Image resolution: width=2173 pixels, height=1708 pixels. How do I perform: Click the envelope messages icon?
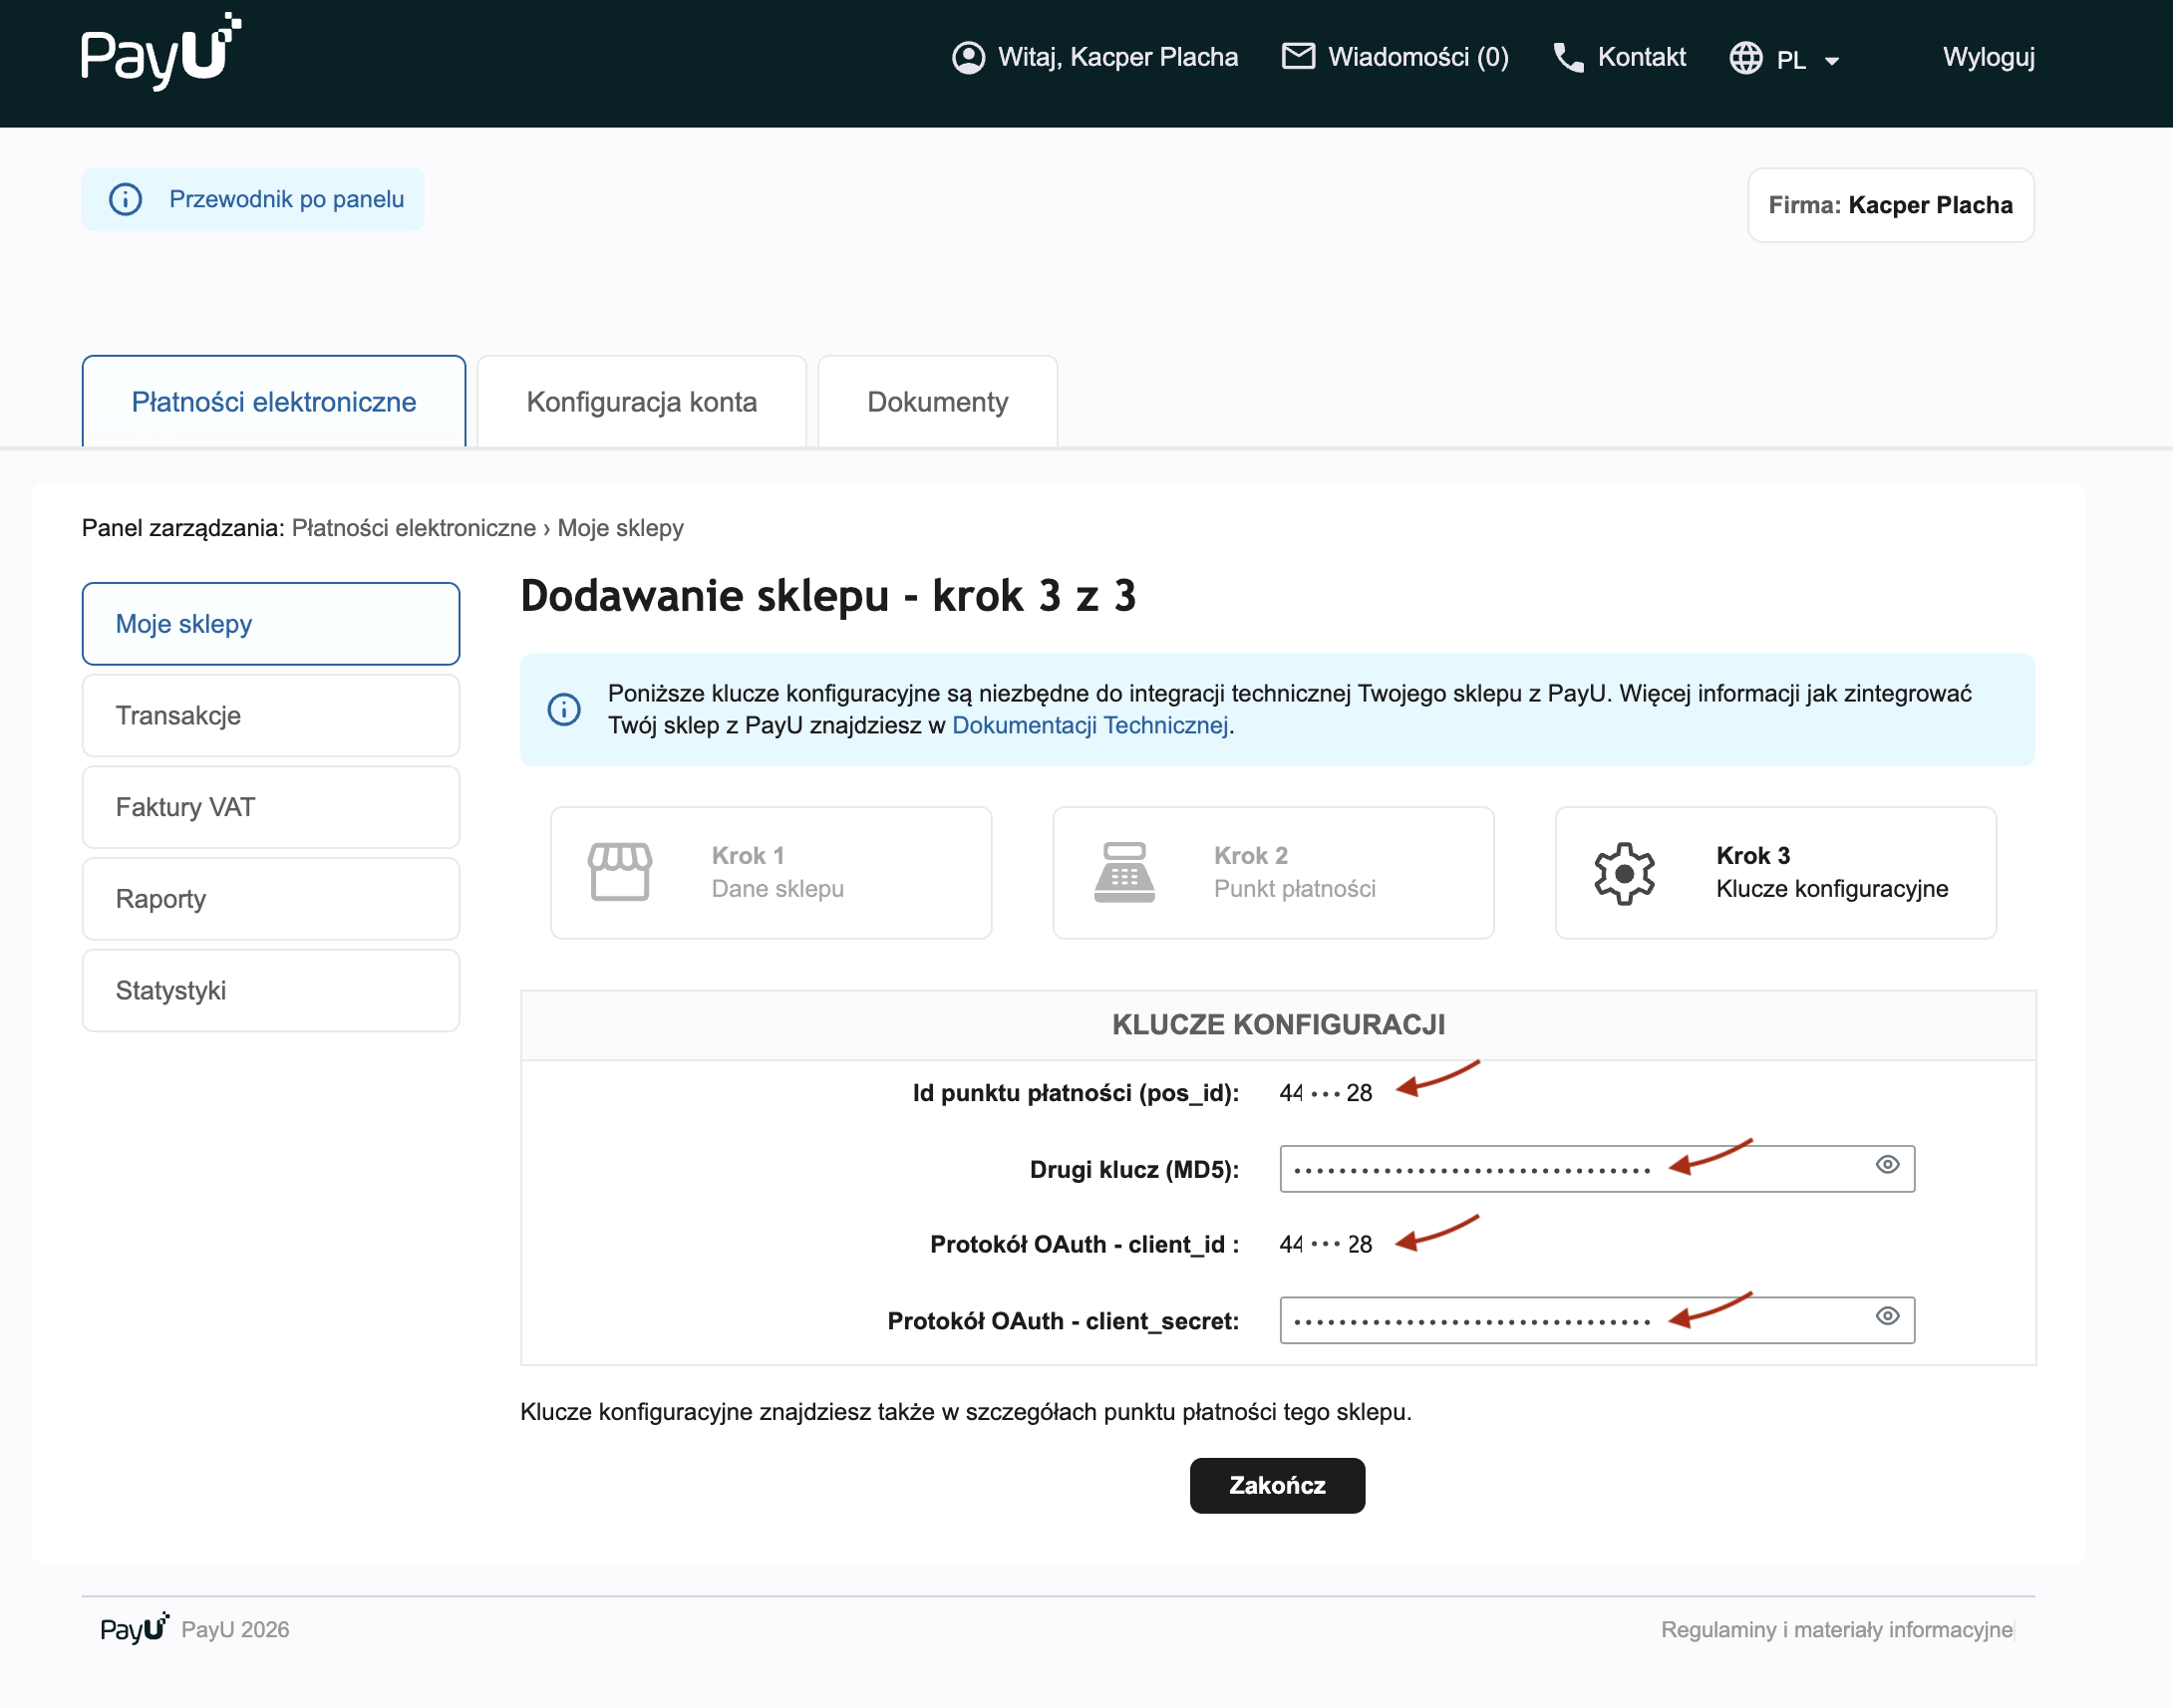point(1297,56)
